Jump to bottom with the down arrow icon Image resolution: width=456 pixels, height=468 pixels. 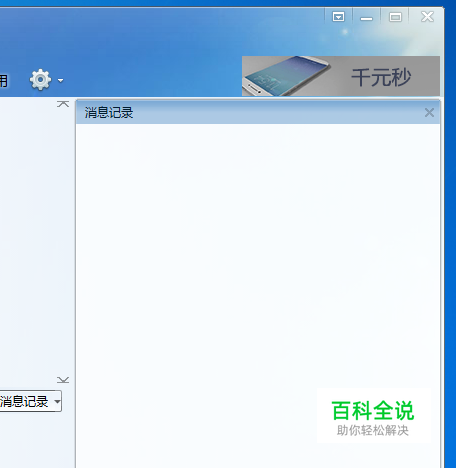pos(63,380)
